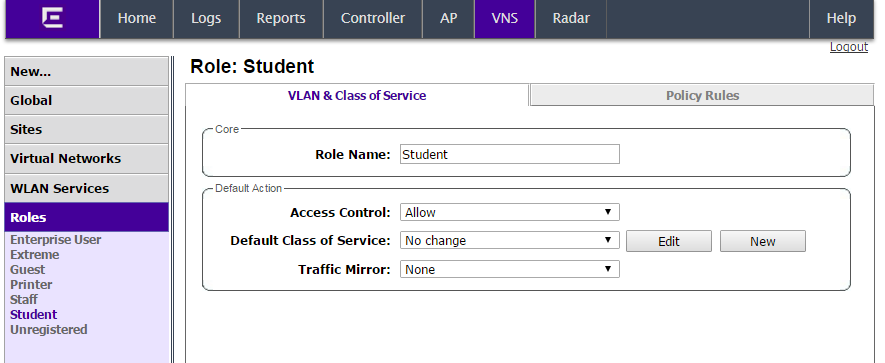Click New for Default Class of Service
Image resolution: width=885 pixels, height=363 pixels.
[x=763, y=241]
